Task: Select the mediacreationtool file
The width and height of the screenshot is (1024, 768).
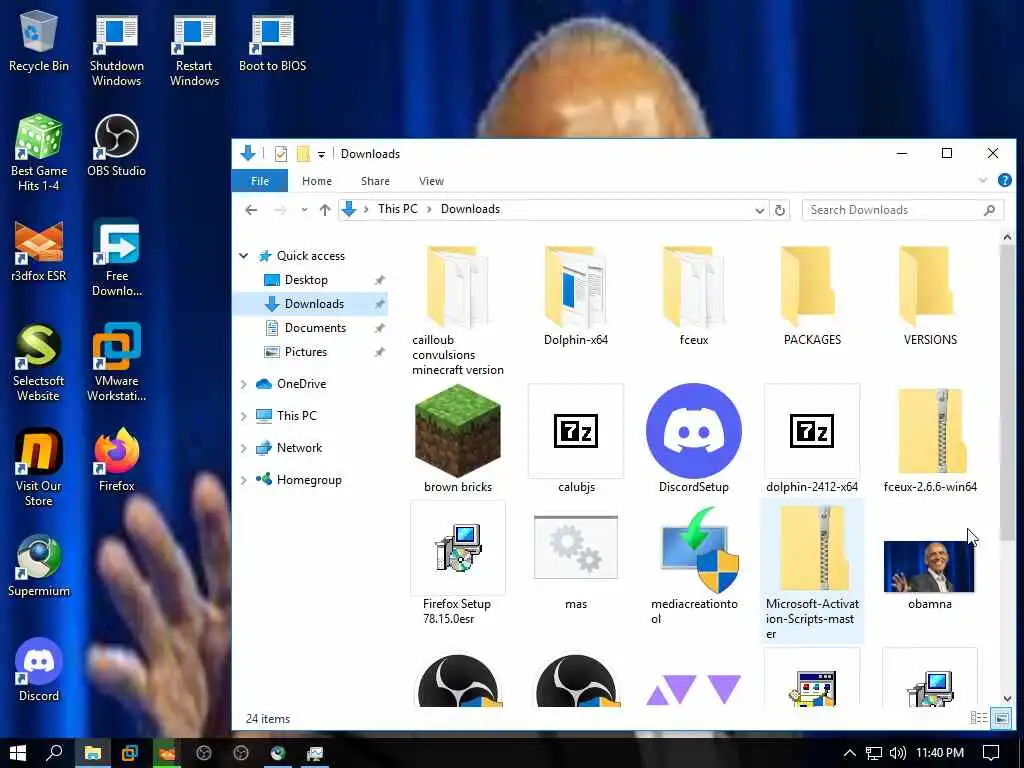Action: (x=694, y=564)
